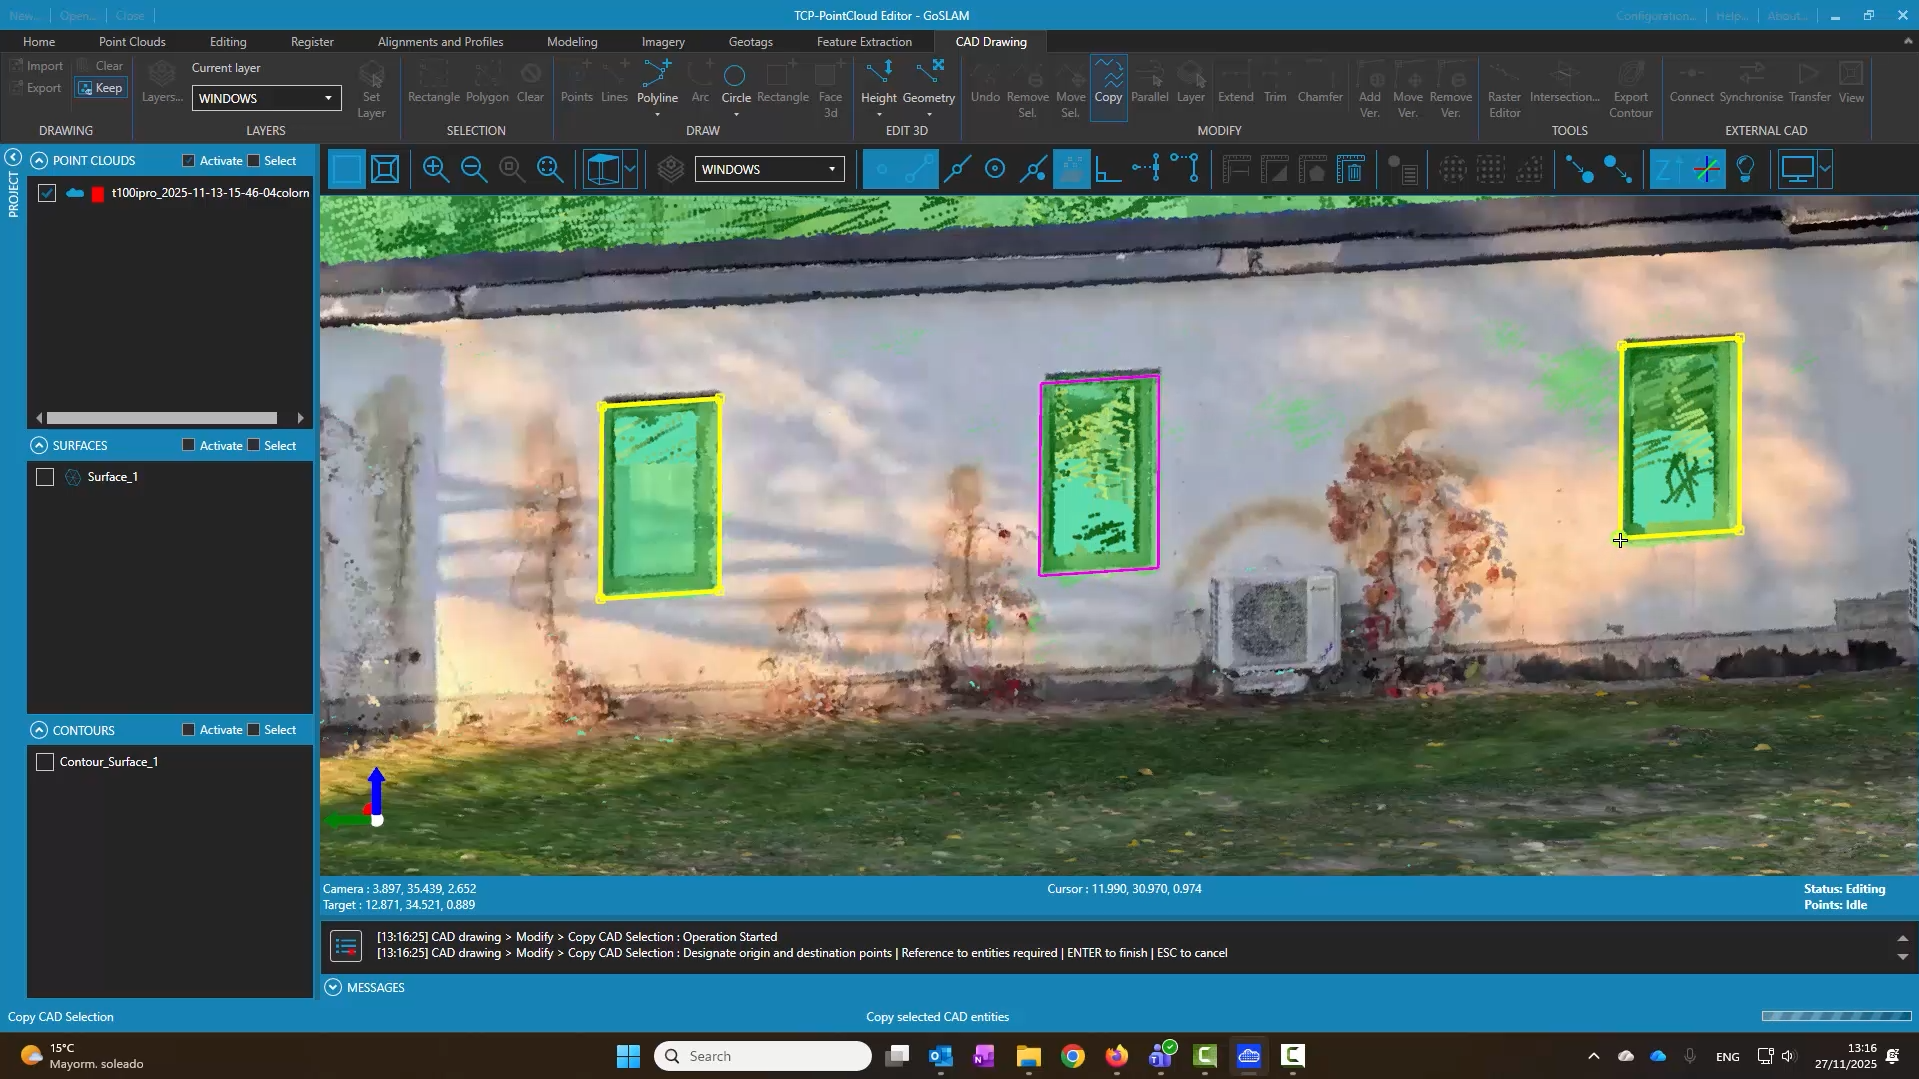Click the Geometry edit 3D tool
Viewport: 1919px width, 1079px height.
[x=928, y=82]
